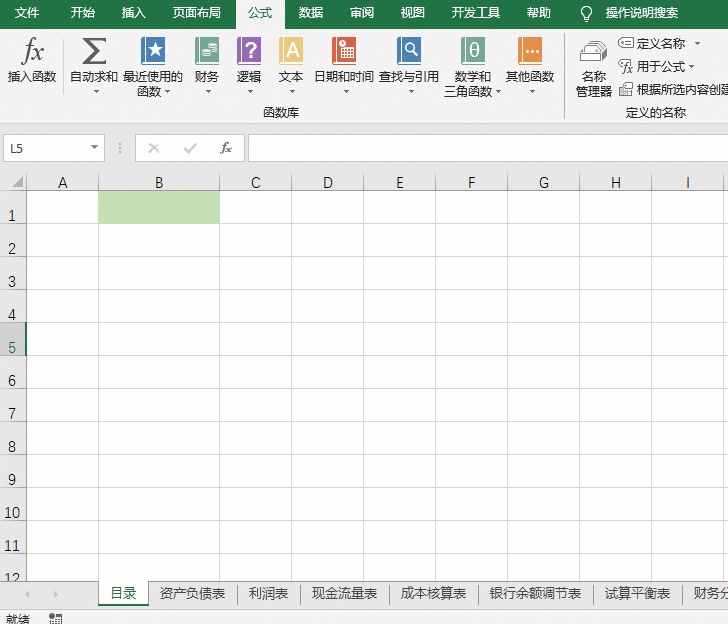Open the Financial (财务) functions icon
Image resolution: width=728 pixels, height=624 pixels.
pos(207,51)
